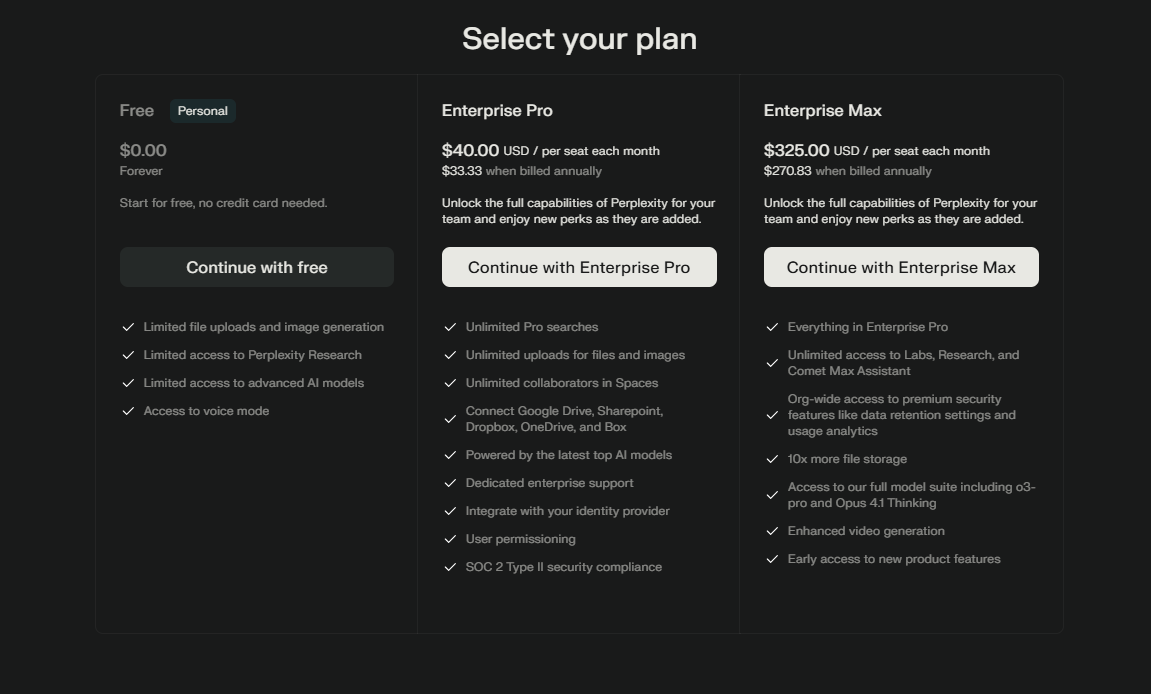Viewport: 1151px width, 694px height.
Task: Click the Enterprise Max plan heading
Action: pos(822,111)
